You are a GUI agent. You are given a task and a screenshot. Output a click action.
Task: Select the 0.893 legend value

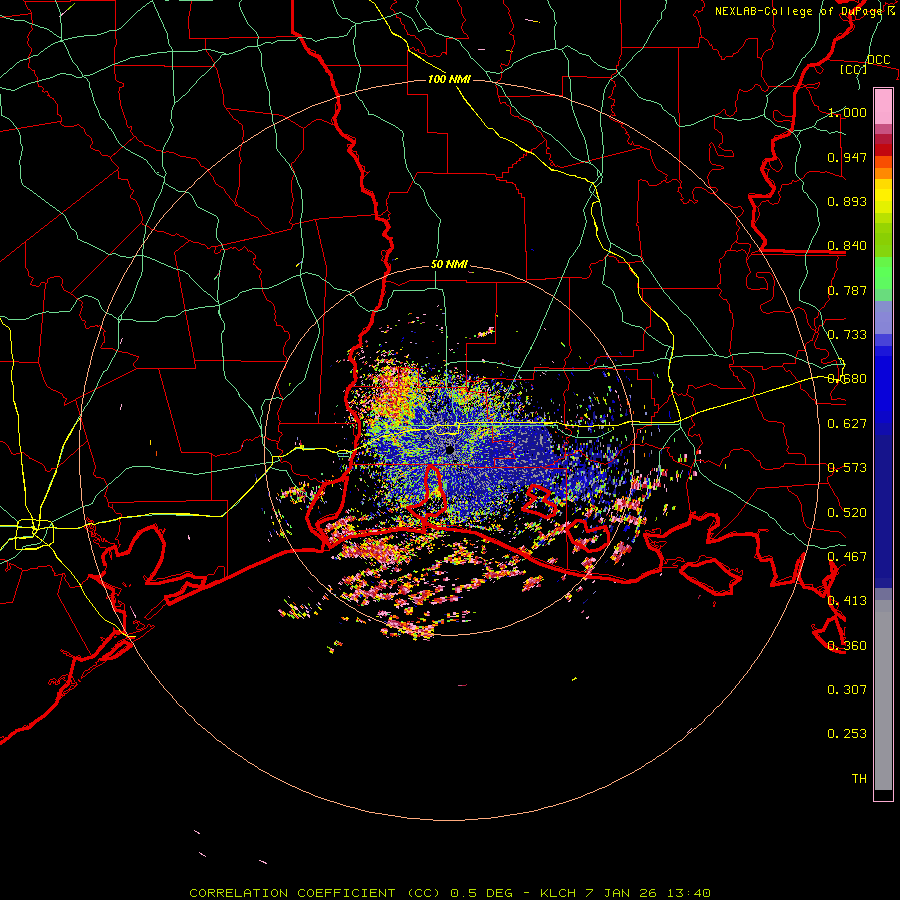point(847,201)
